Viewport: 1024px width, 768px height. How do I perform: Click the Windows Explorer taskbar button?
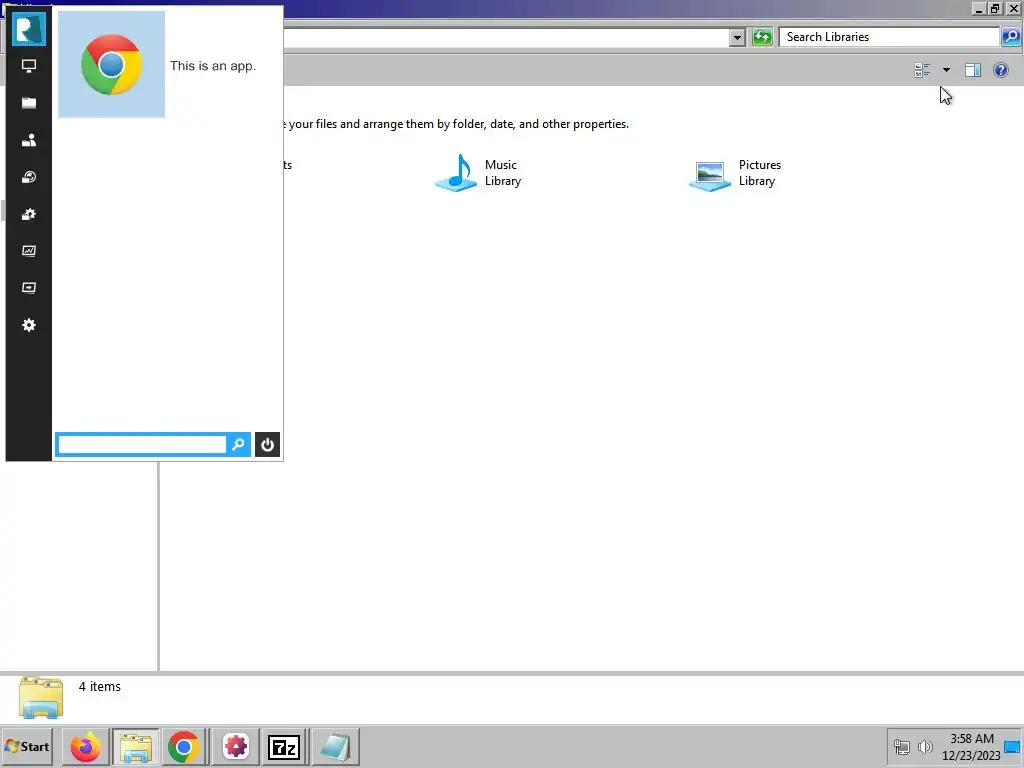click(x=136, y=747)
